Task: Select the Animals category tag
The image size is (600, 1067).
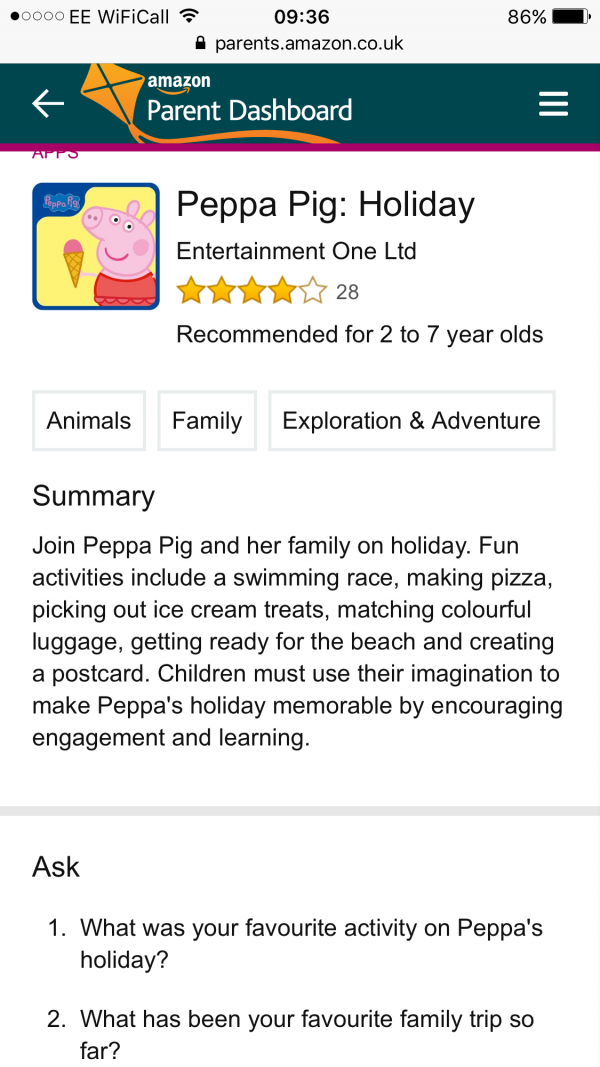Action: [89, 421]
